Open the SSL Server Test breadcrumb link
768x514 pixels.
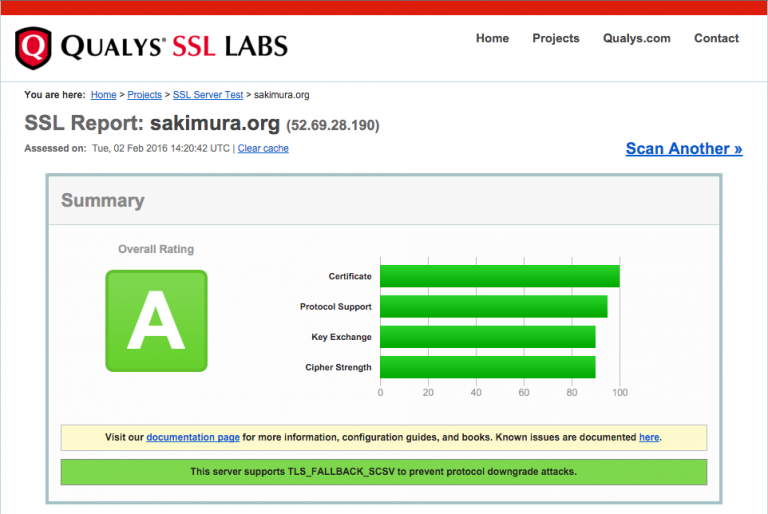click(x=208, y=95)
